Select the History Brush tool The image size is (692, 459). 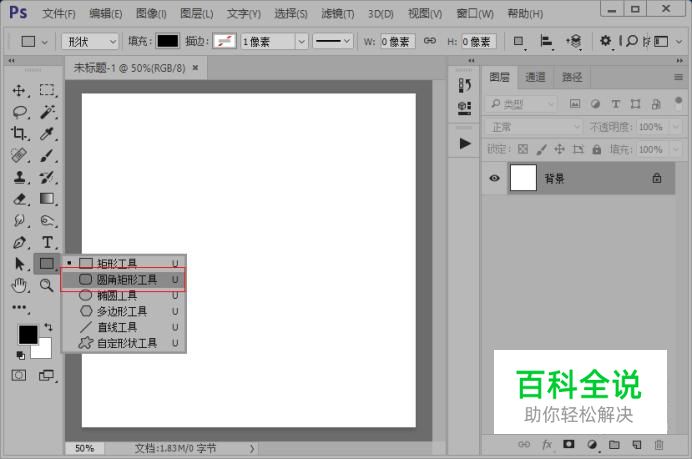point(47,177)
